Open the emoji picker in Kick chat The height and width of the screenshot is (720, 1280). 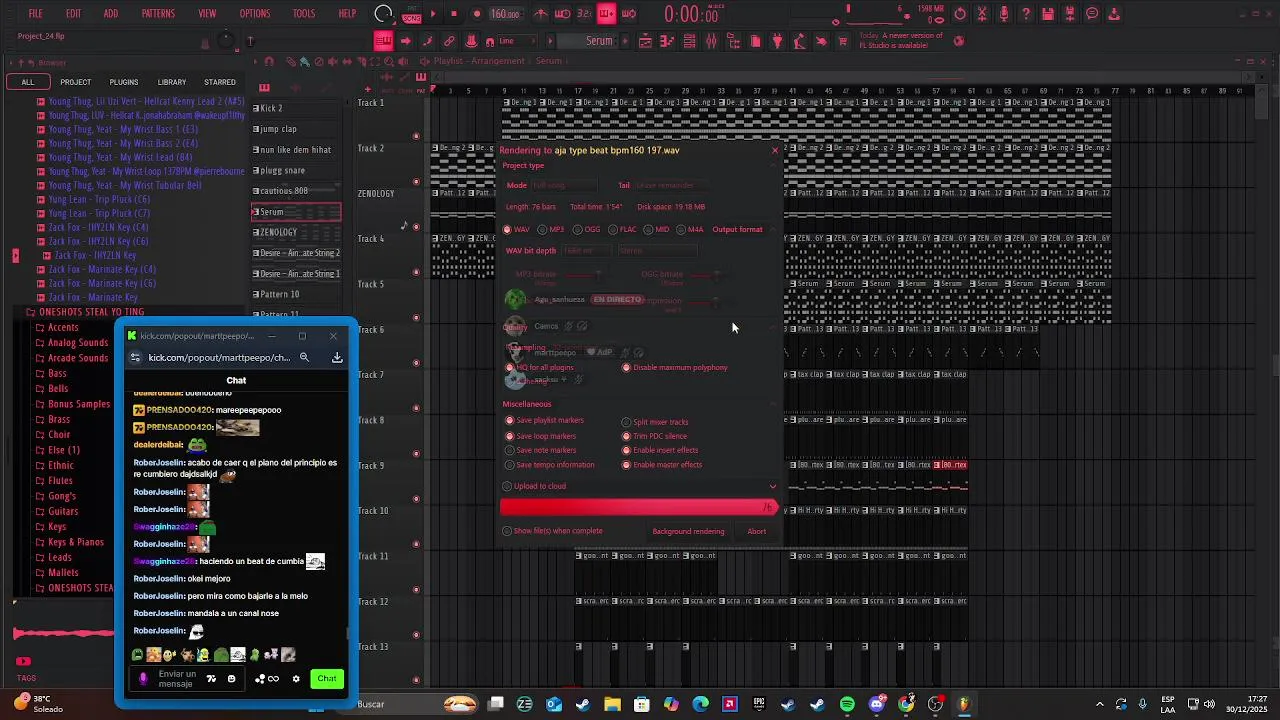point(231,679)
